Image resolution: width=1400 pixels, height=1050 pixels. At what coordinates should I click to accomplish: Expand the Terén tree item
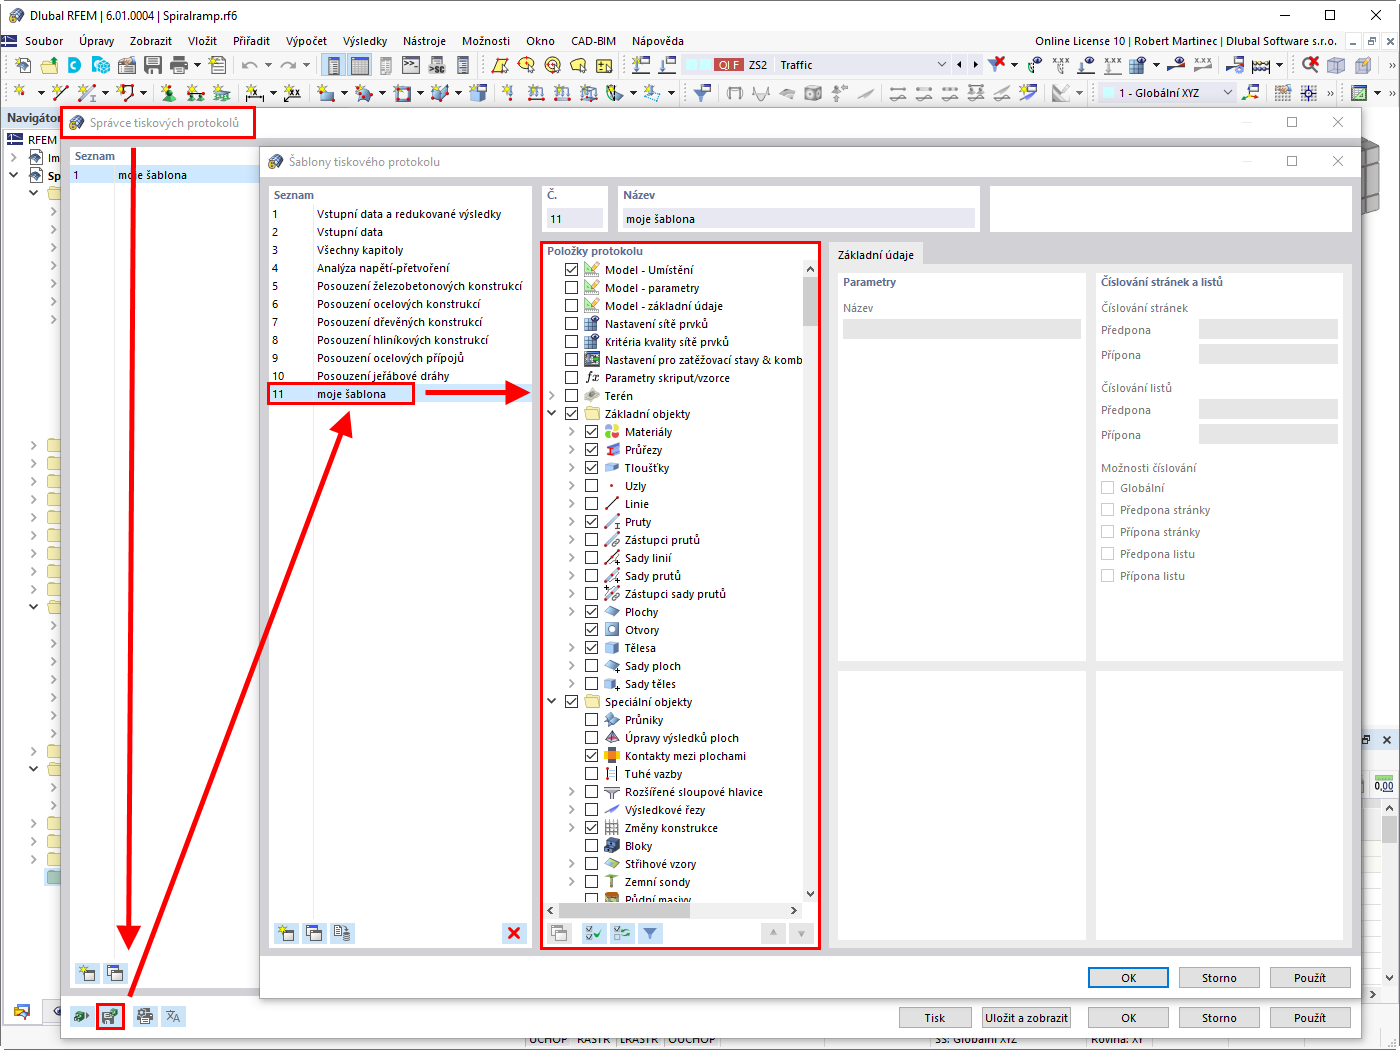[551, 395]
